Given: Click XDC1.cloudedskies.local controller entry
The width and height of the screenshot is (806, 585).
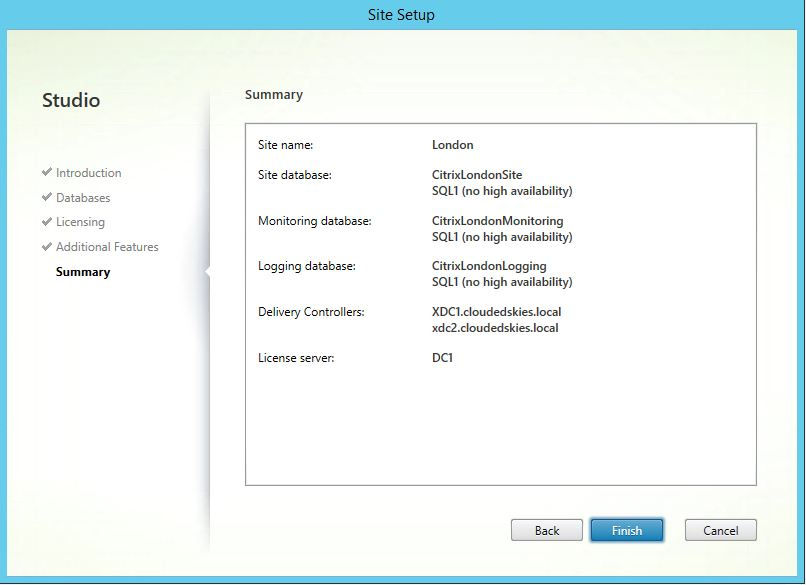Looking at the screenshot, I should coord(497,312).
